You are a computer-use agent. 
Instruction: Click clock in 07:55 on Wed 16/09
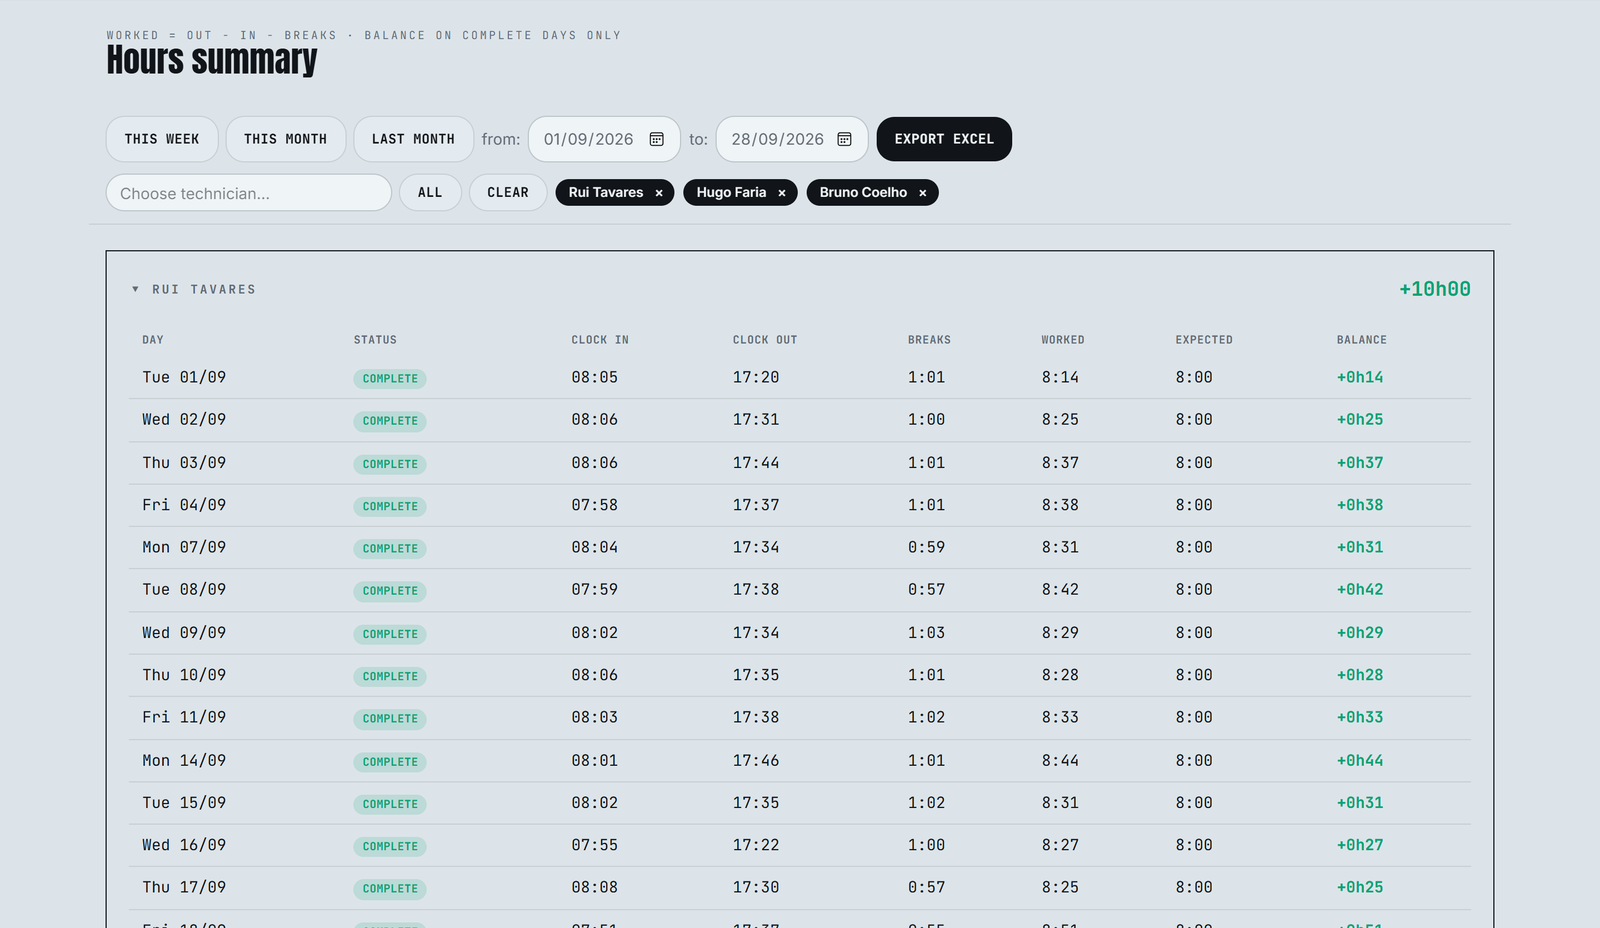point(595,845)
